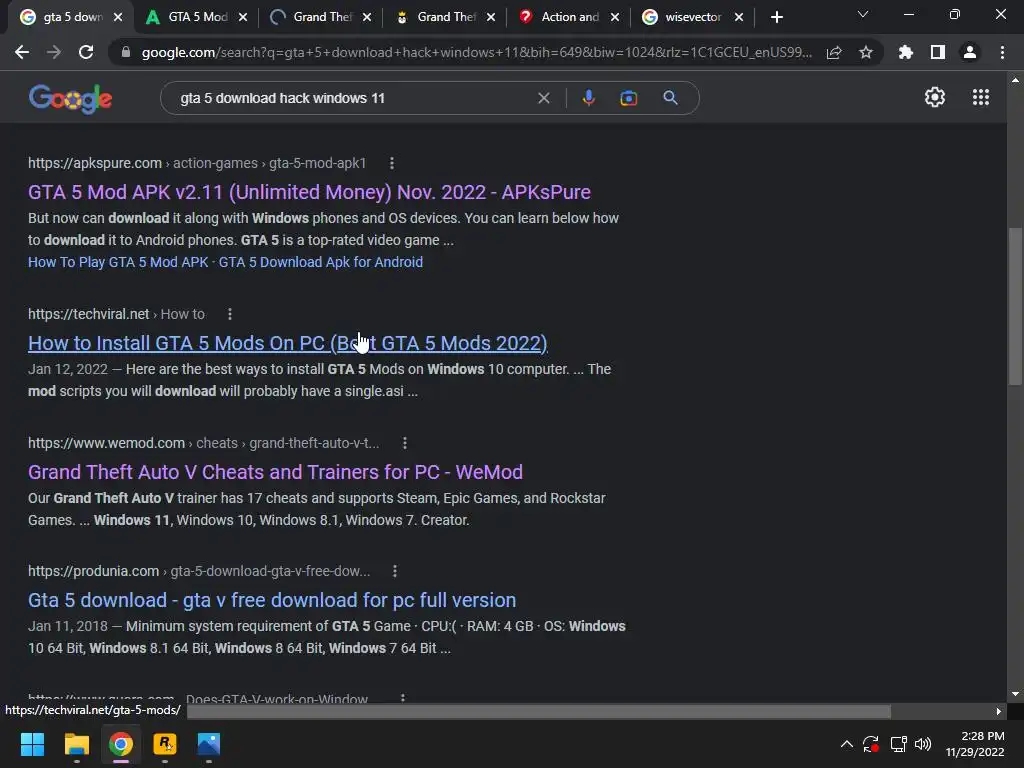Close the wisevector tab
The width and height of the screenshot is (1024, 768).
pos(739,17)
